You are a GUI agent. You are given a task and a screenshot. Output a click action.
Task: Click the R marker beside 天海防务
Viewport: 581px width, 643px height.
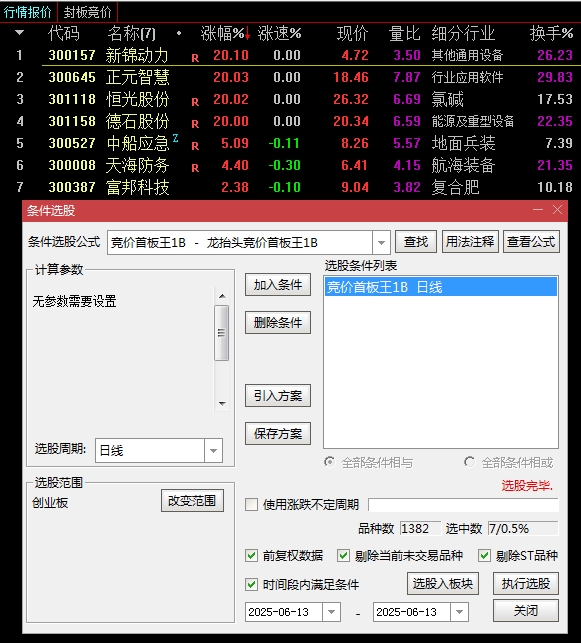(x=195, y=168)
